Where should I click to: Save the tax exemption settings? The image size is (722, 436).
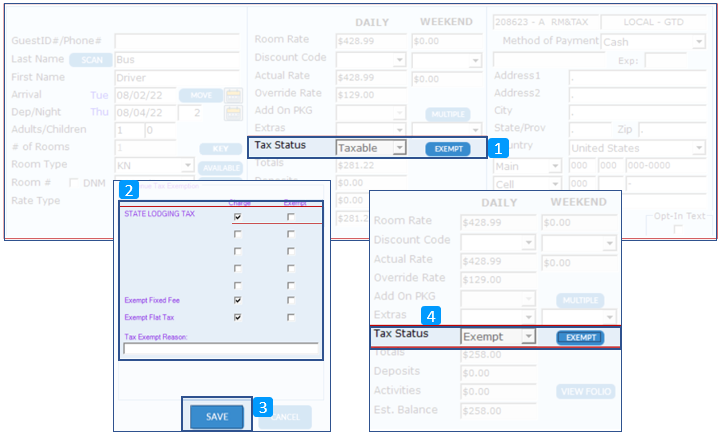217,417
